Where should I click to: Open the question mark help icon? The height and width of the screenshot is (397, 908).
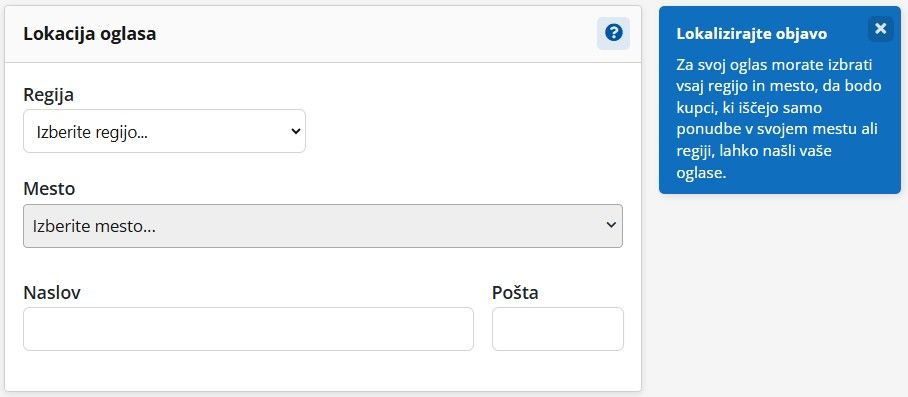[x=613, y=33]
